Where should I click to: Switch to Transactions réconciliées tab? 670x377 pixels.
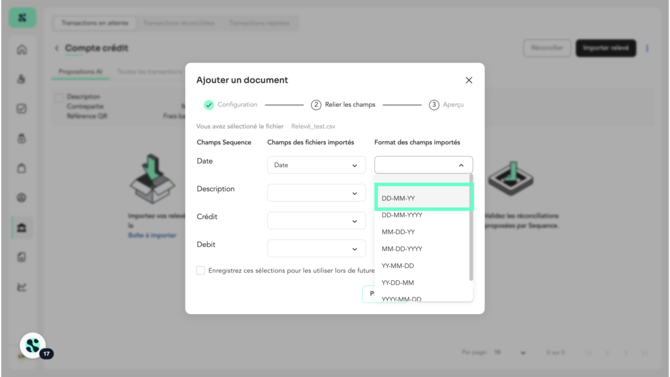point(179,23)
